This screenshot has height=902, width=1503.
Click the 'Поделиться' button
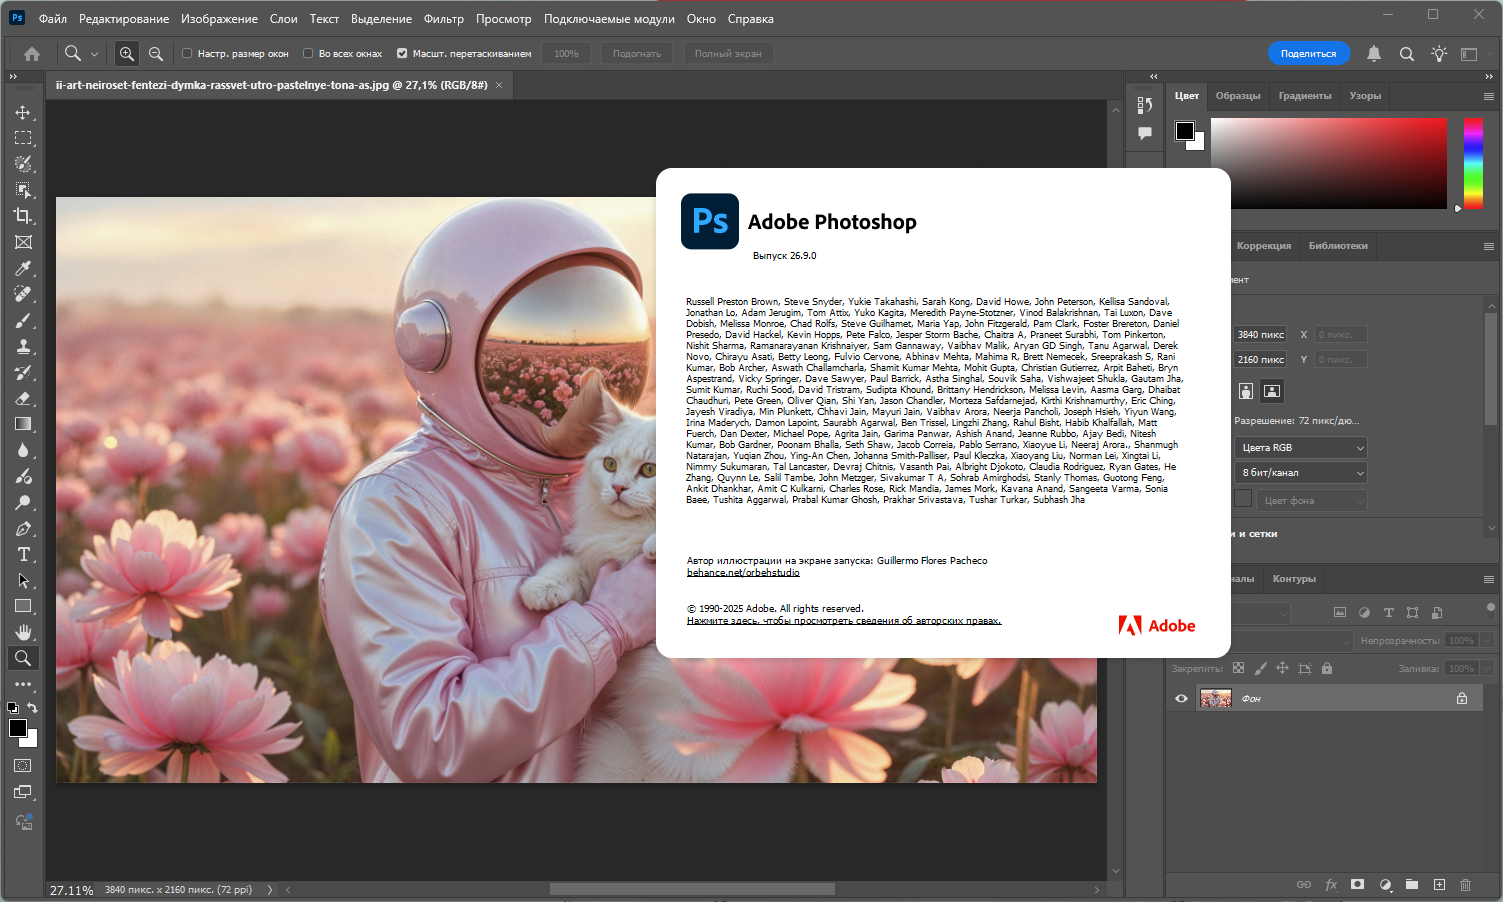(x=1308, y=54)
